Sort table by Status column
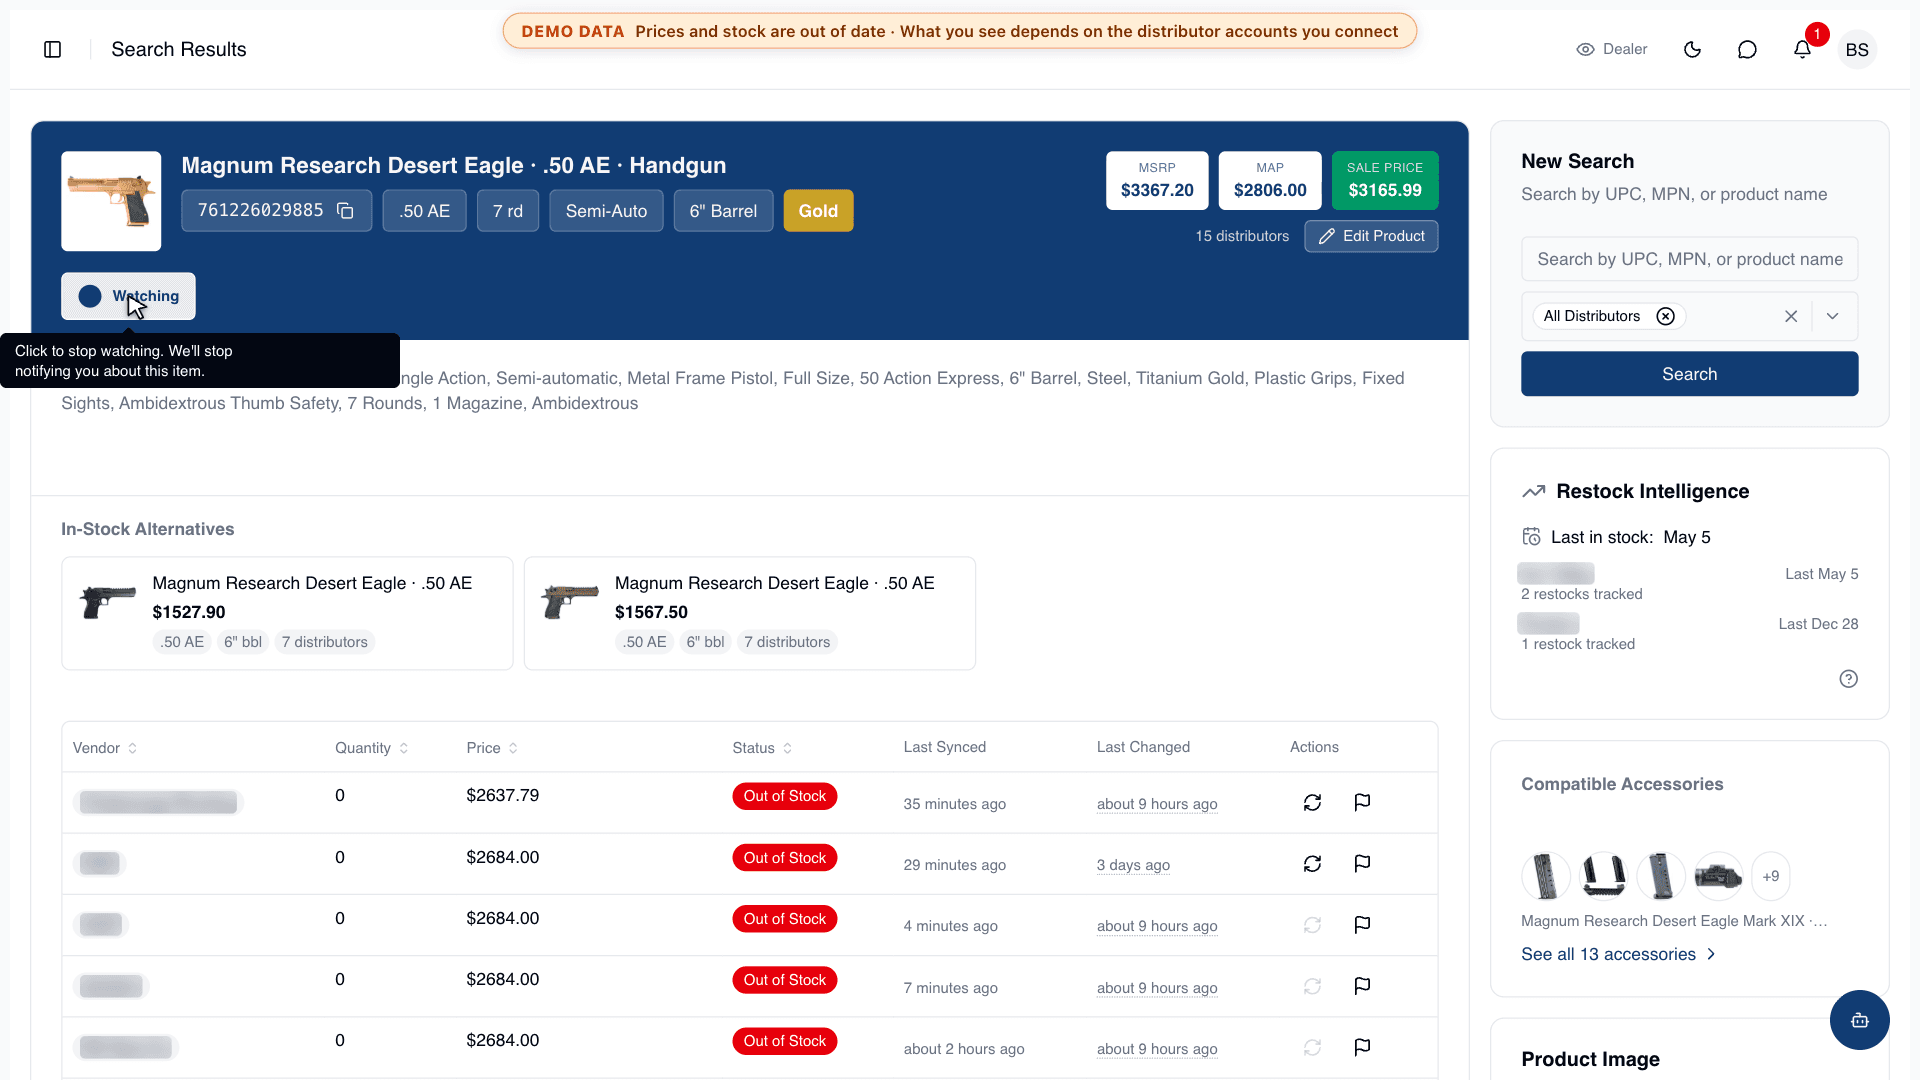The image size is (1920, 1080). click(x=762, y=748)
